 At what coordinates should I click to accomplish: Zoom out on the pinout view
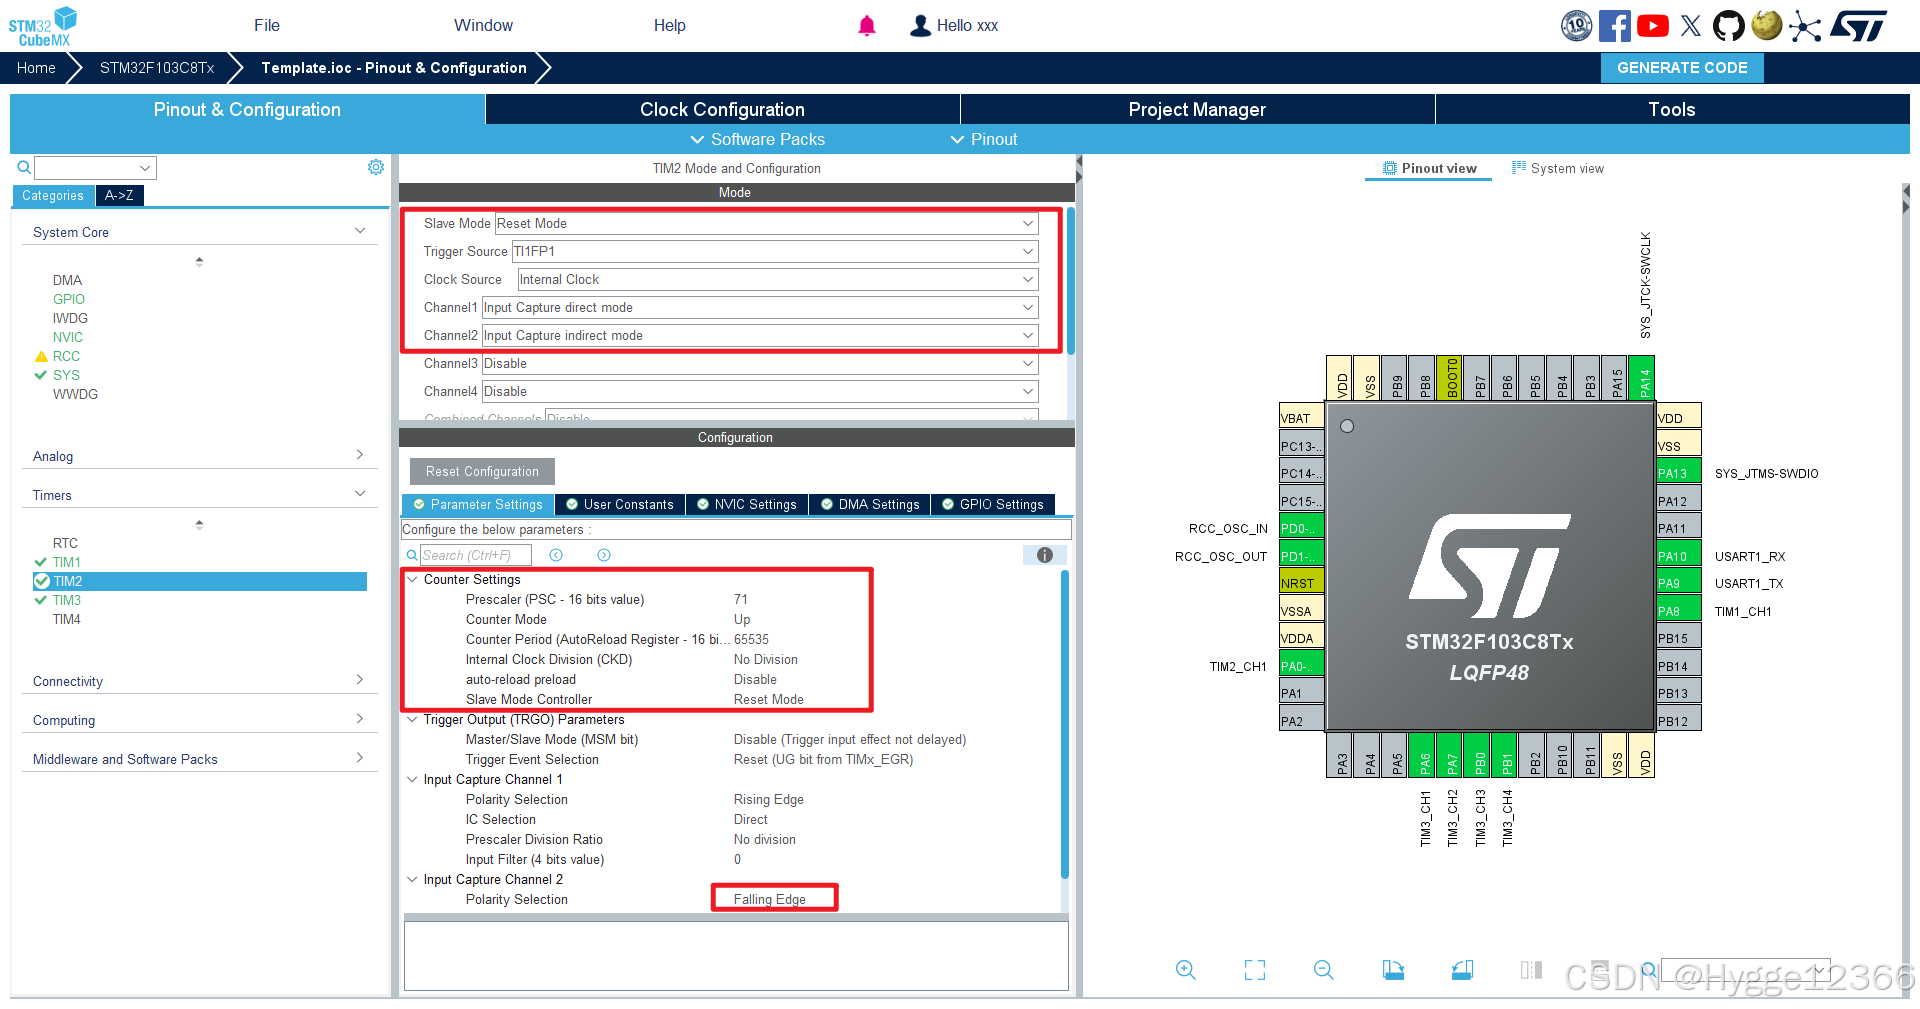pos(1324,969)
